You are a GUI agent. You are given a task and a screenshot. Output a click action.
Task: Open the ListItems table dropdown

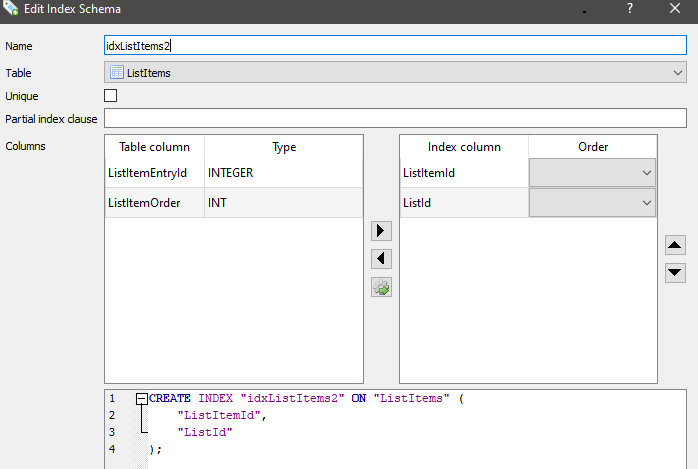[x=677, y=72]
